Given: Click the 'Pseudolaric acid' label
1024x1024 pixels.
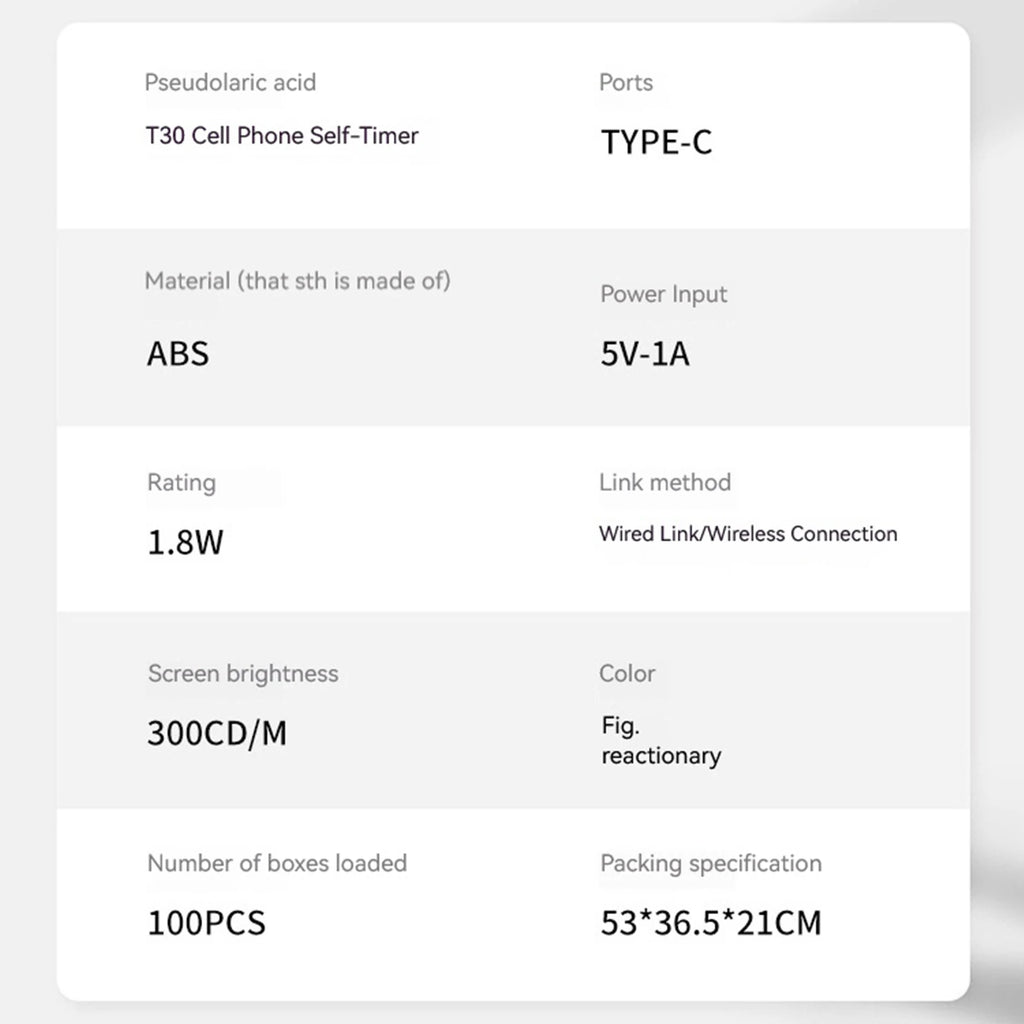Looking at the screenshot, I should (x=230, y=83).
